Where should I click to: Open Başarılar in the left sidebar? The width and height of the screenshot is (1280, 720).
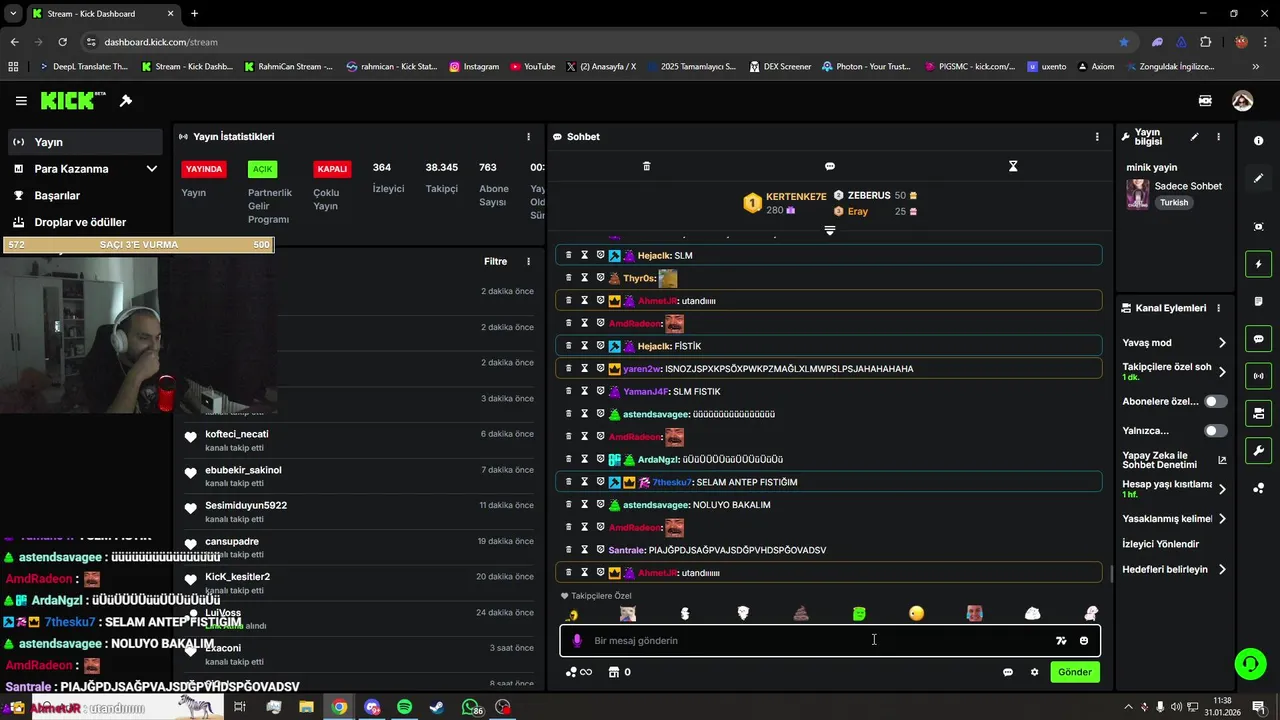click(x=85, y=196)
